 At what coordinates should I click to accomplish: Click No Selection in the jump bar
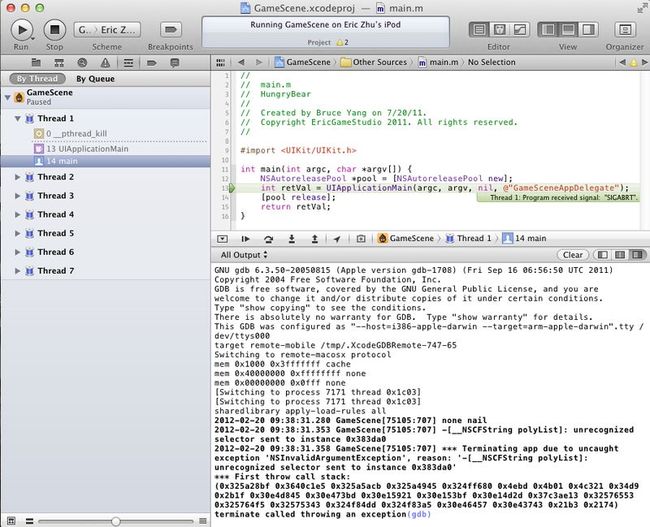[492, 62]
